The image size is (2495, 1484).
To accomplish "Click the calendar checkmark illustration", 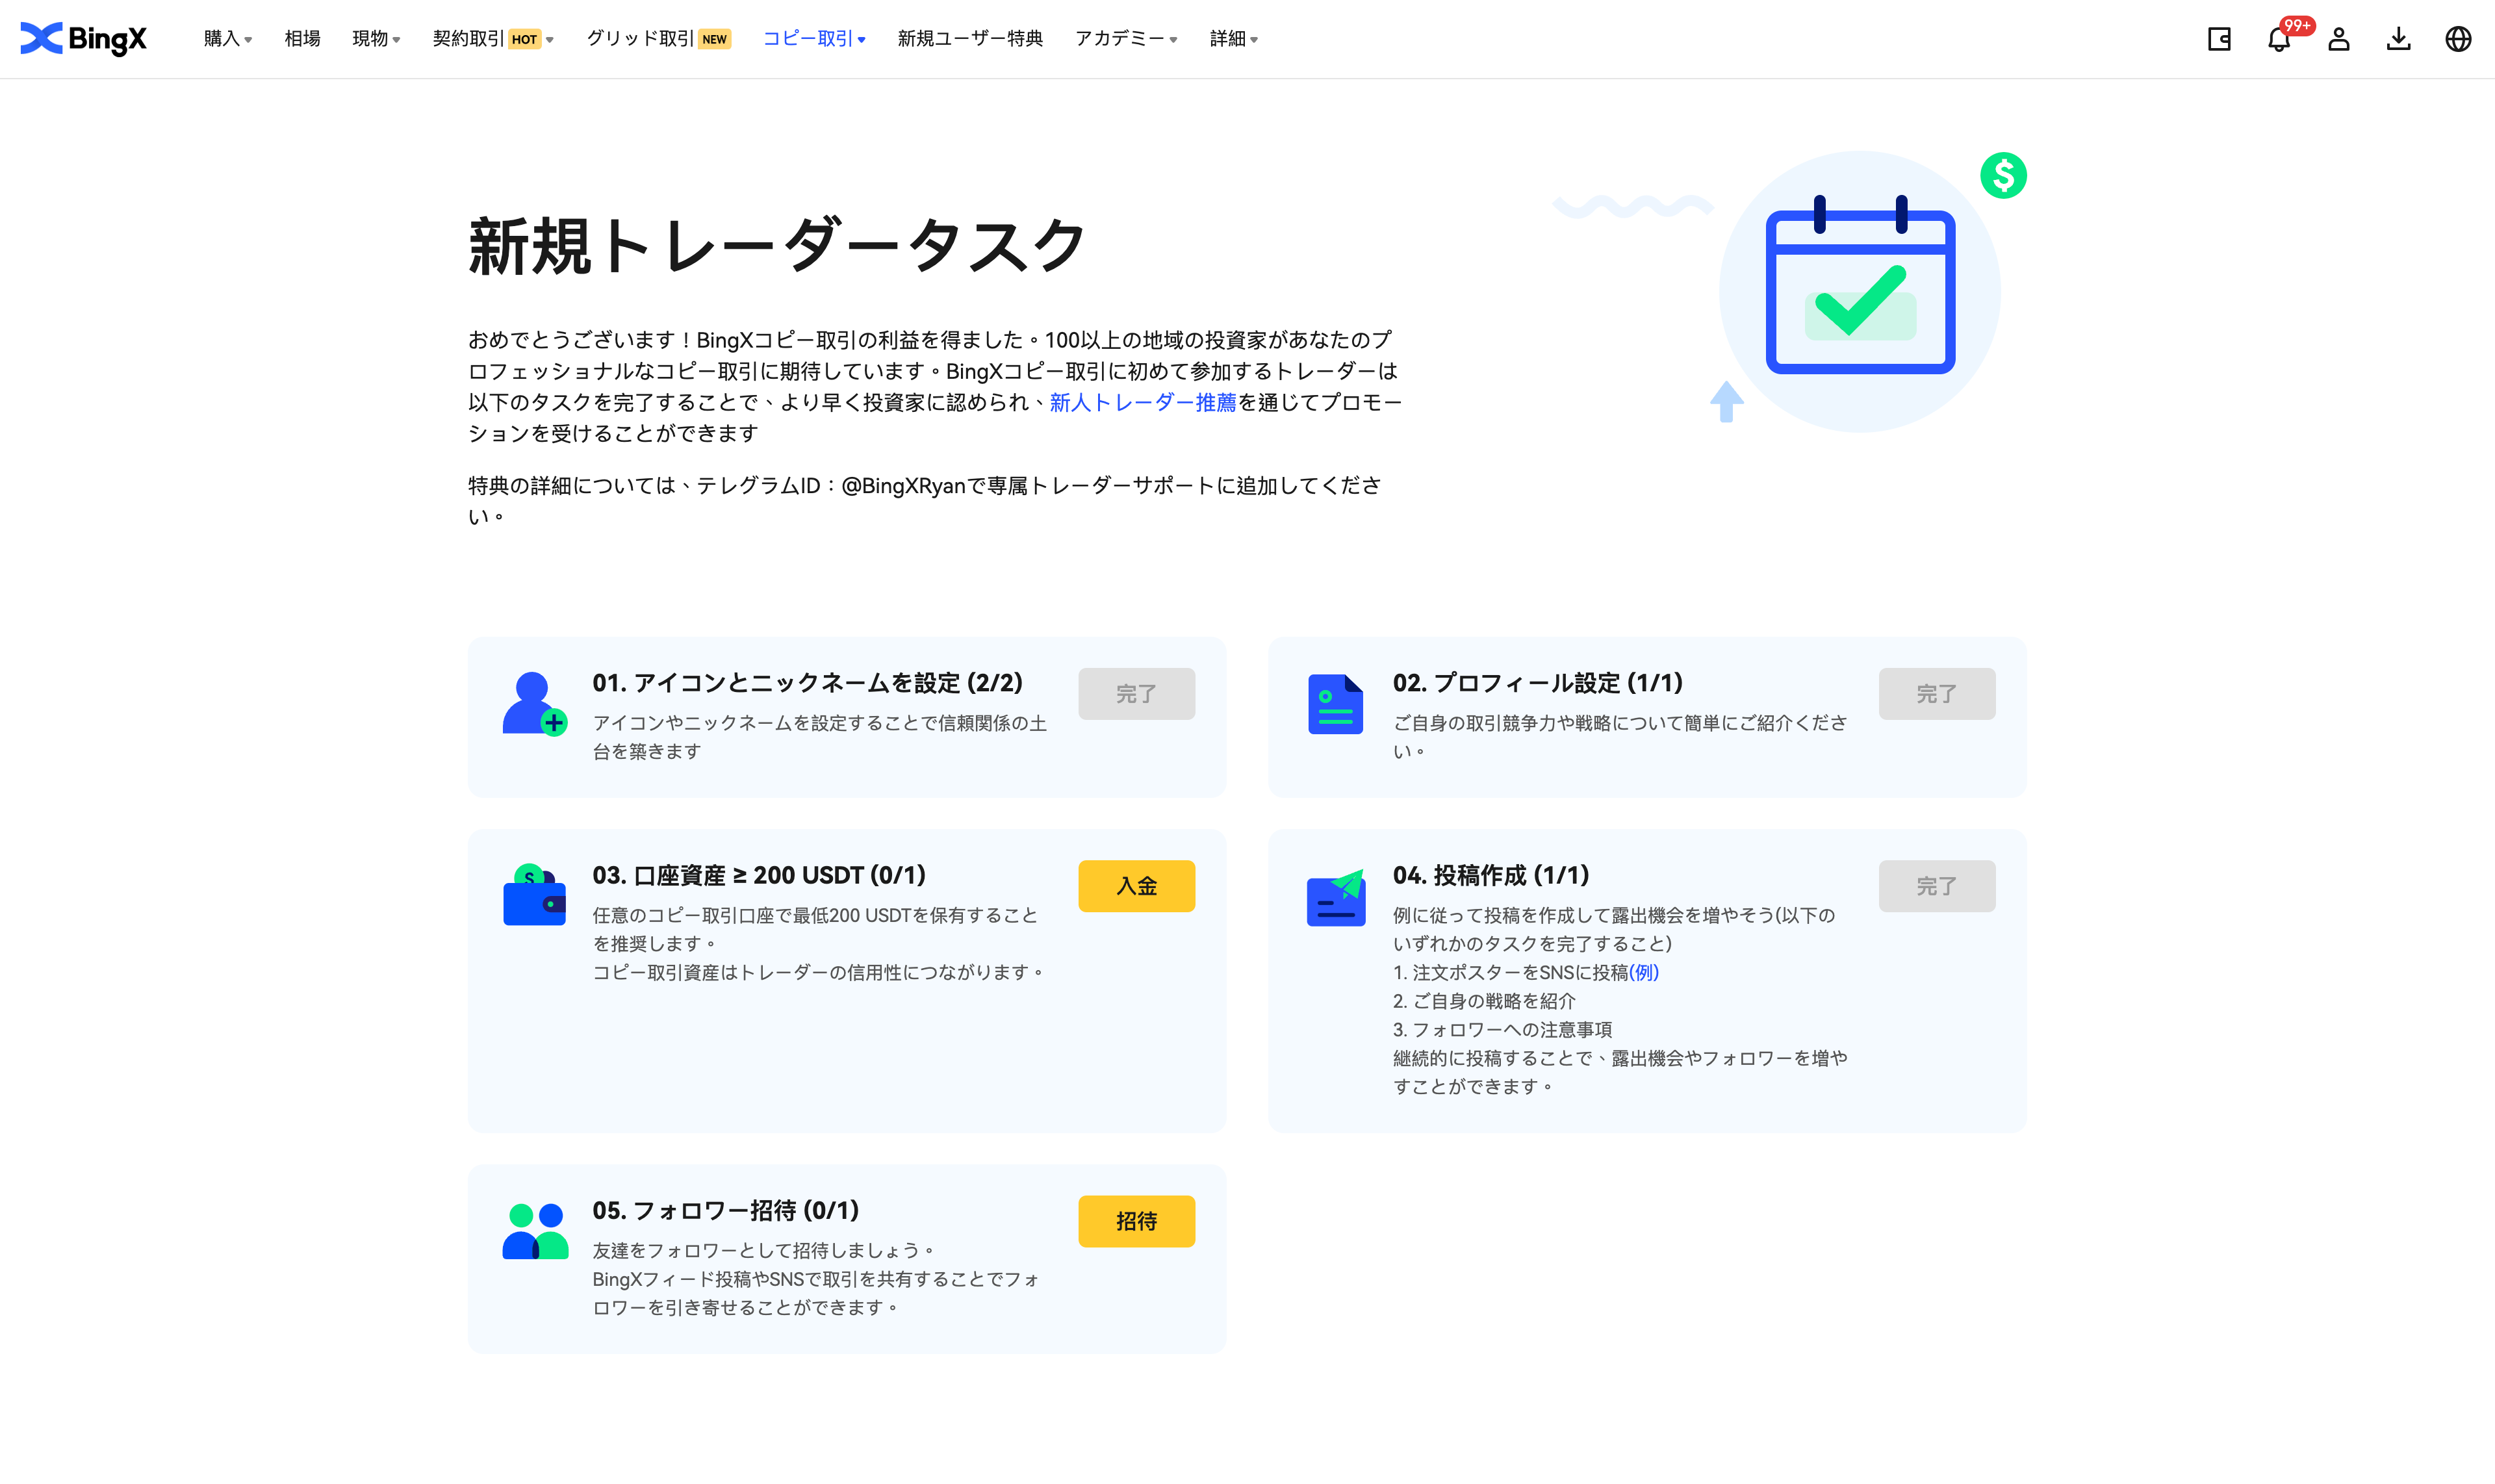I will coord(1860,291).
